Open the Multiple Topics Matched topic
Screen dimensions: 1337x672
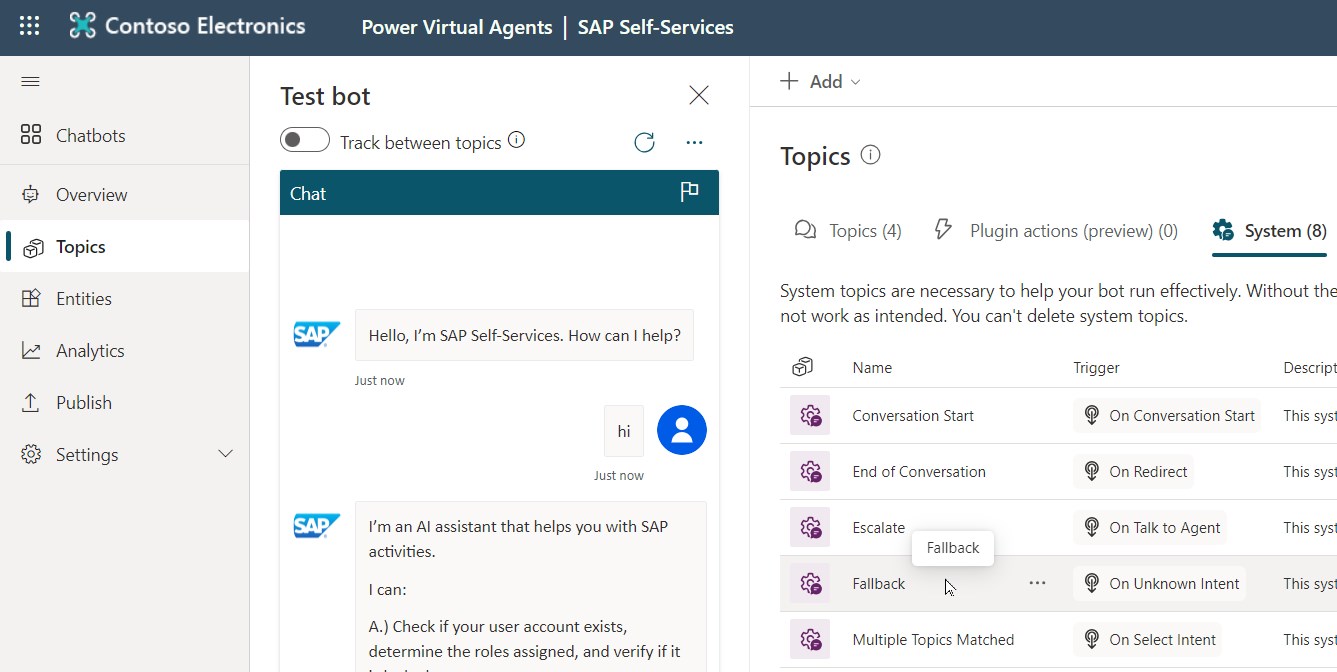coord(933,640)
